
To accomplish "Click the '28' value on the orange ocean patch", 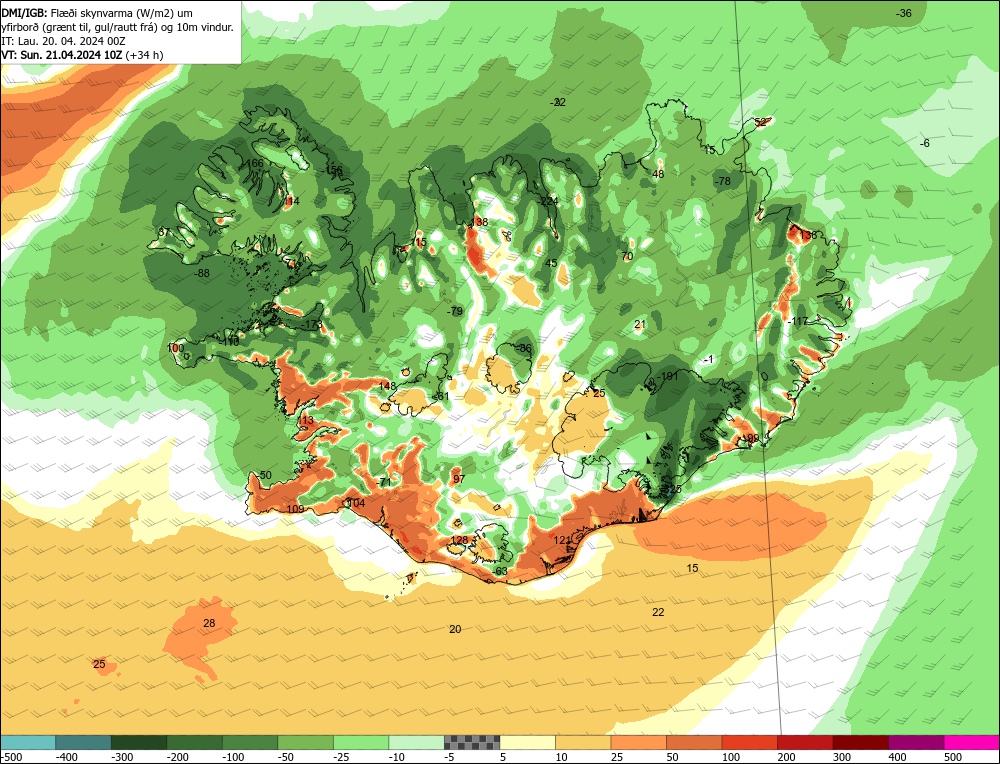I will coord(209,623).
